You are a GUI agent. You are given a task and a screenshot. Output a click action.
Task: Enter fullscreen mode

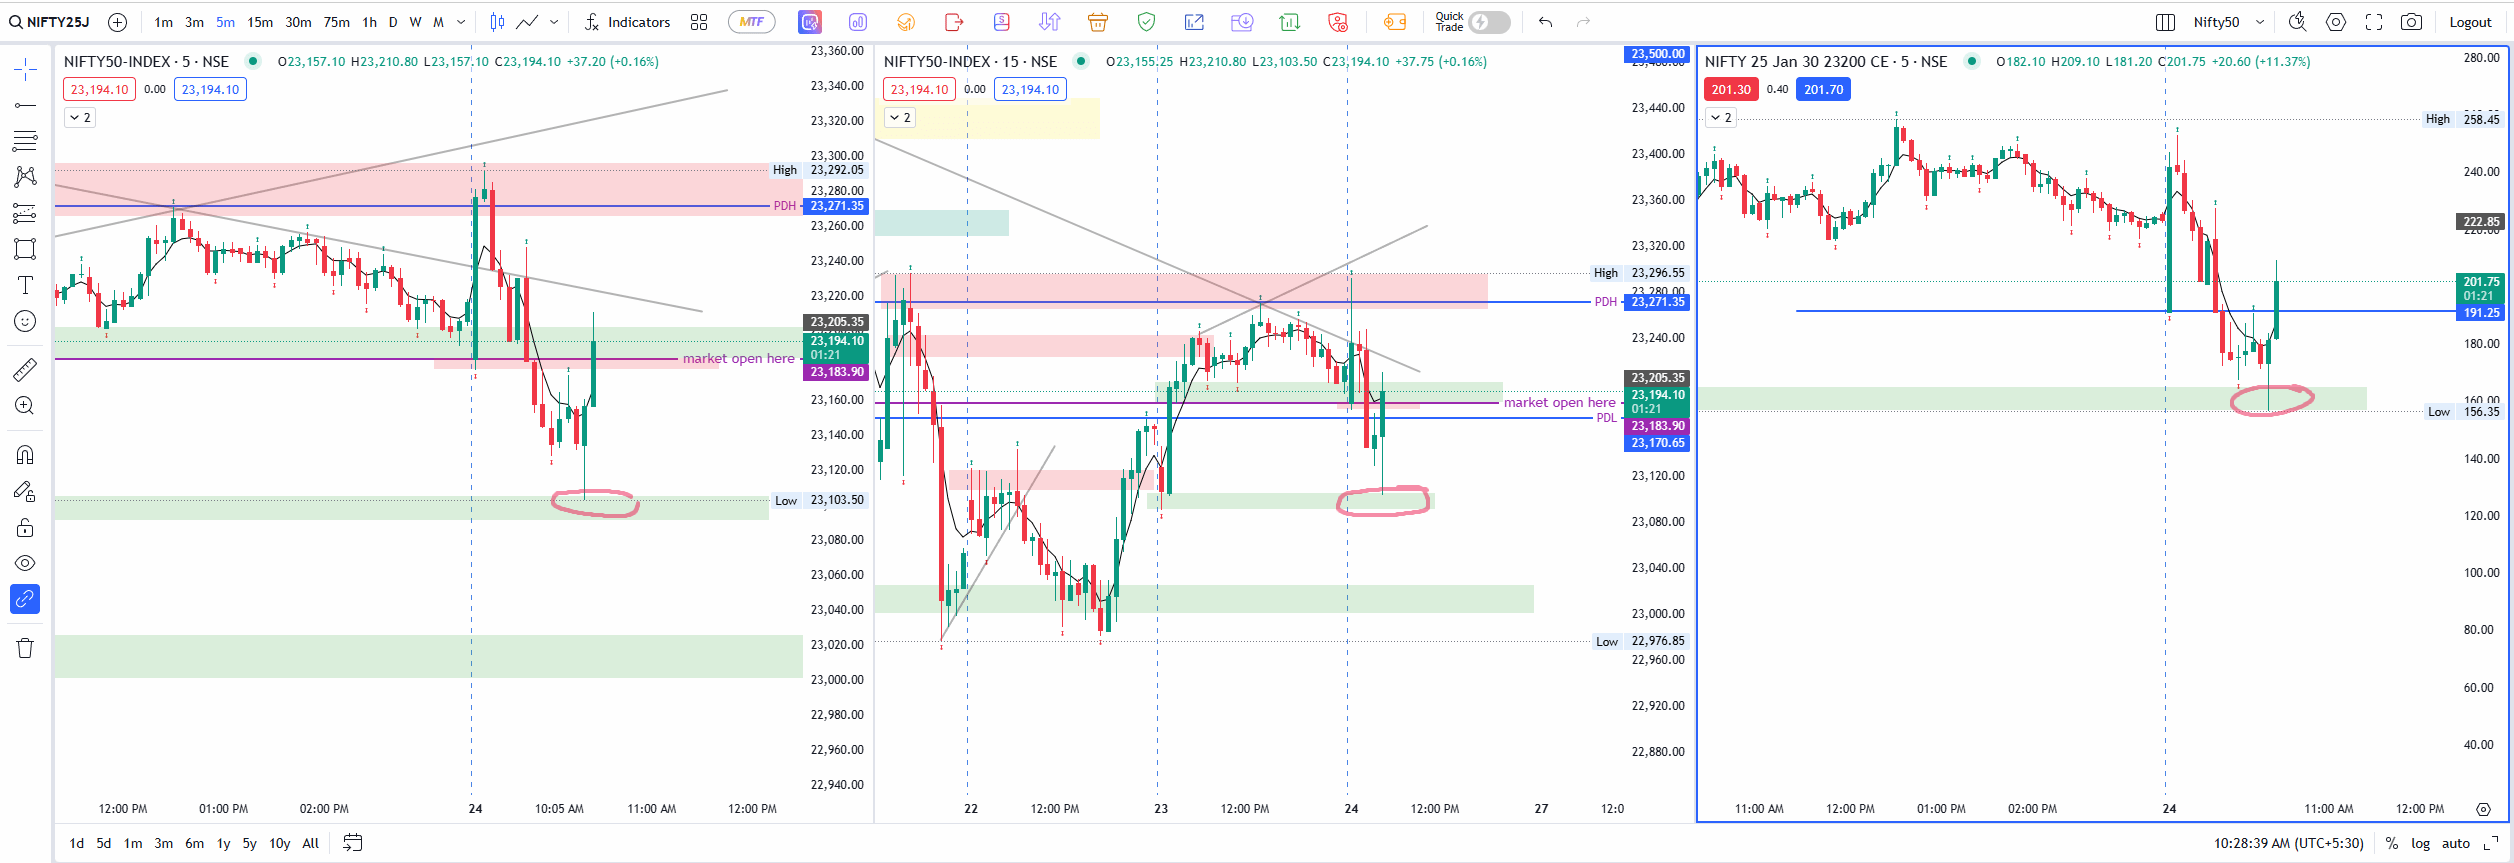point(2374,22)
